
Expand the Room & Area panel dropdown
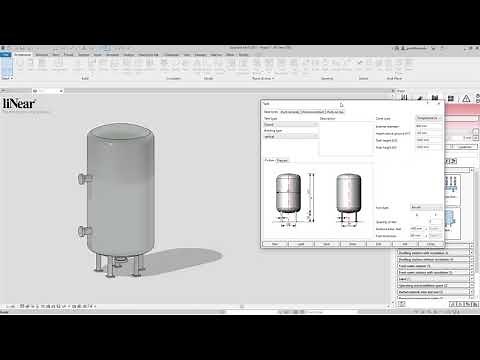pyautogui.click(x=263, y=78)
